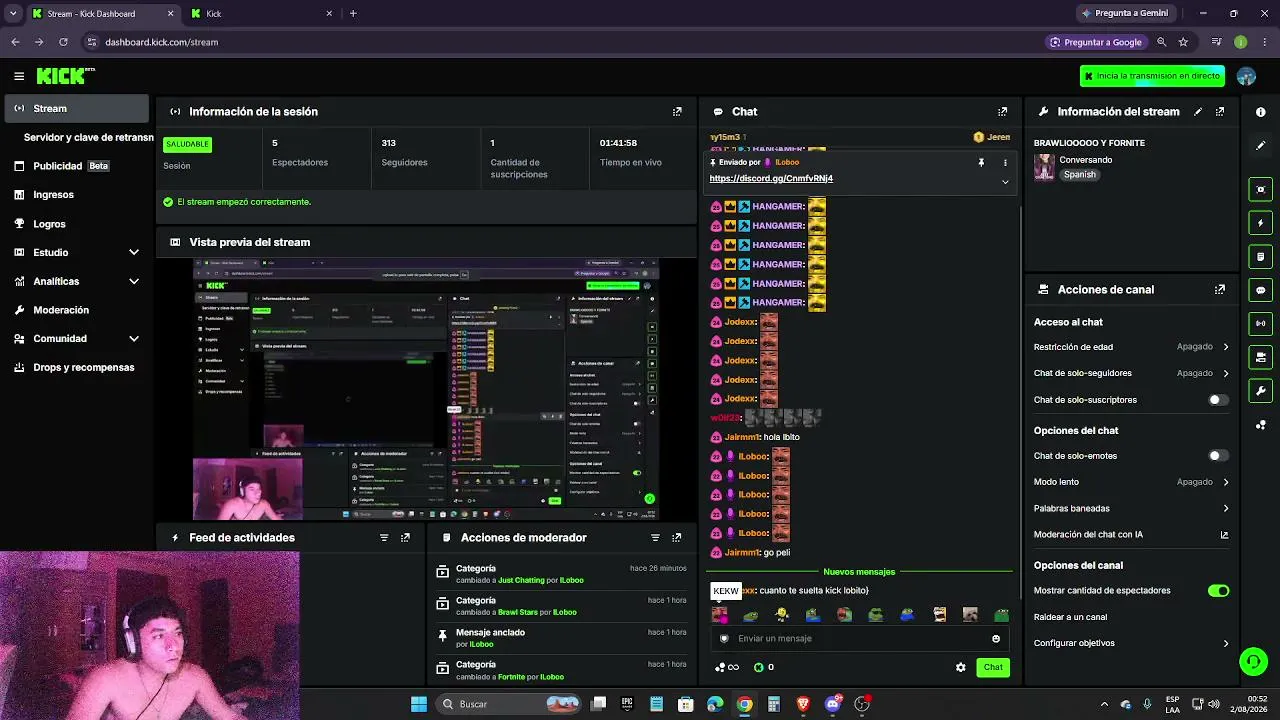The image size is (1280, 720).
Task: Toggle Chat de solo-suscriptores switch
Action: click(1218, 400)
